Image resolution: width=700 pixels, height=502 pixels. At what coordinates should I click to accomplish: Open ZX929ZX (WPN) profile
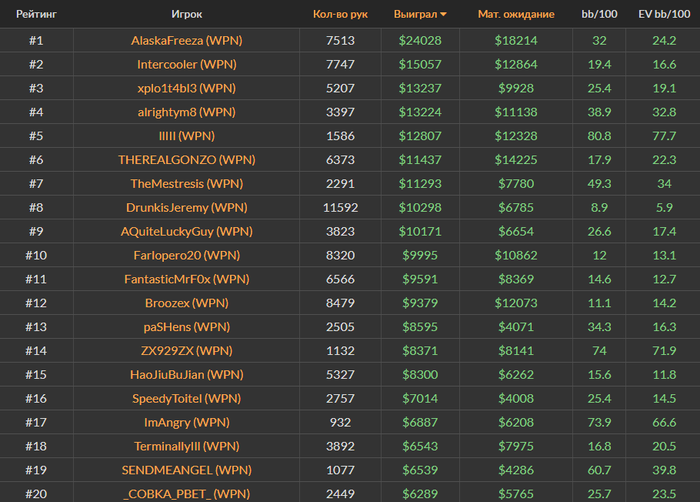187,351
